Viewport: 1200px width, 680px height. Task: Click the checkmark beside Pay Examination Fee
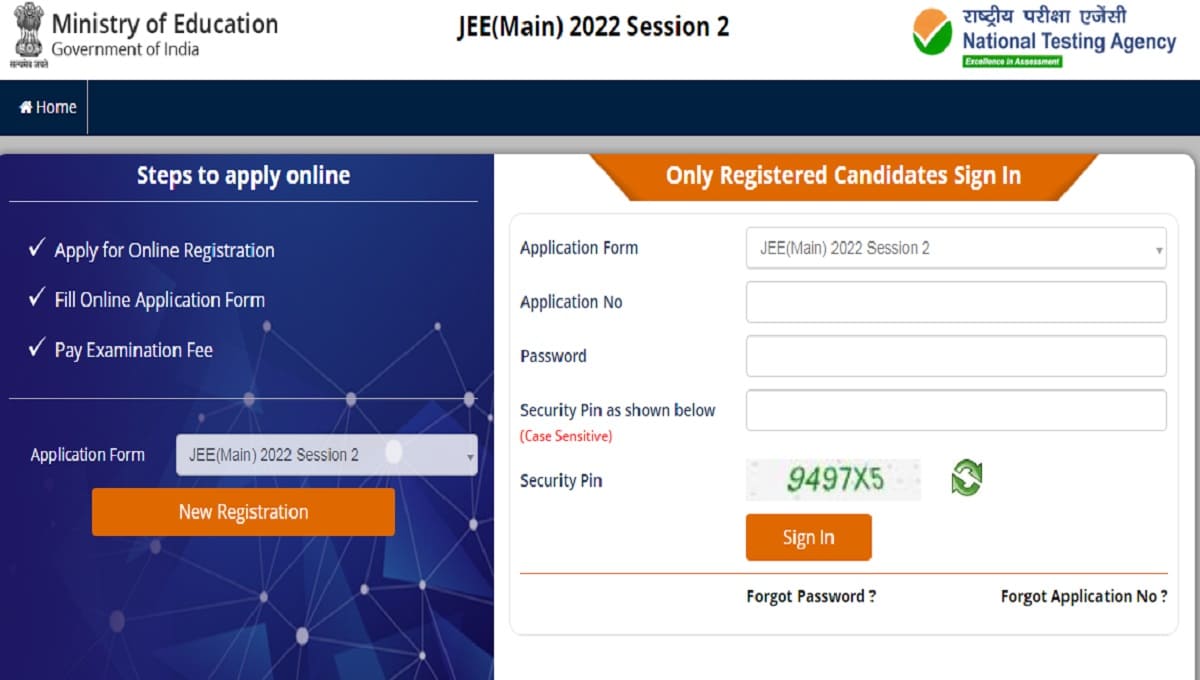[x=37, y=348]
